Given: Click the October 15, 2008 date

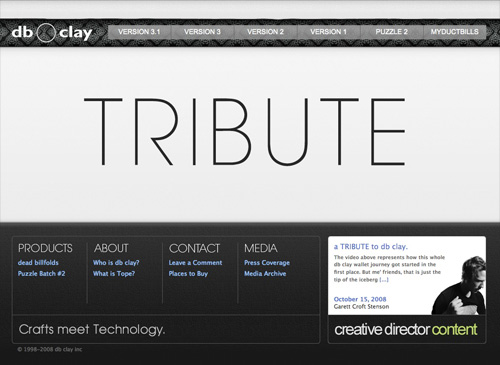Looking at the screenshot, I should [x=360, y=299].
